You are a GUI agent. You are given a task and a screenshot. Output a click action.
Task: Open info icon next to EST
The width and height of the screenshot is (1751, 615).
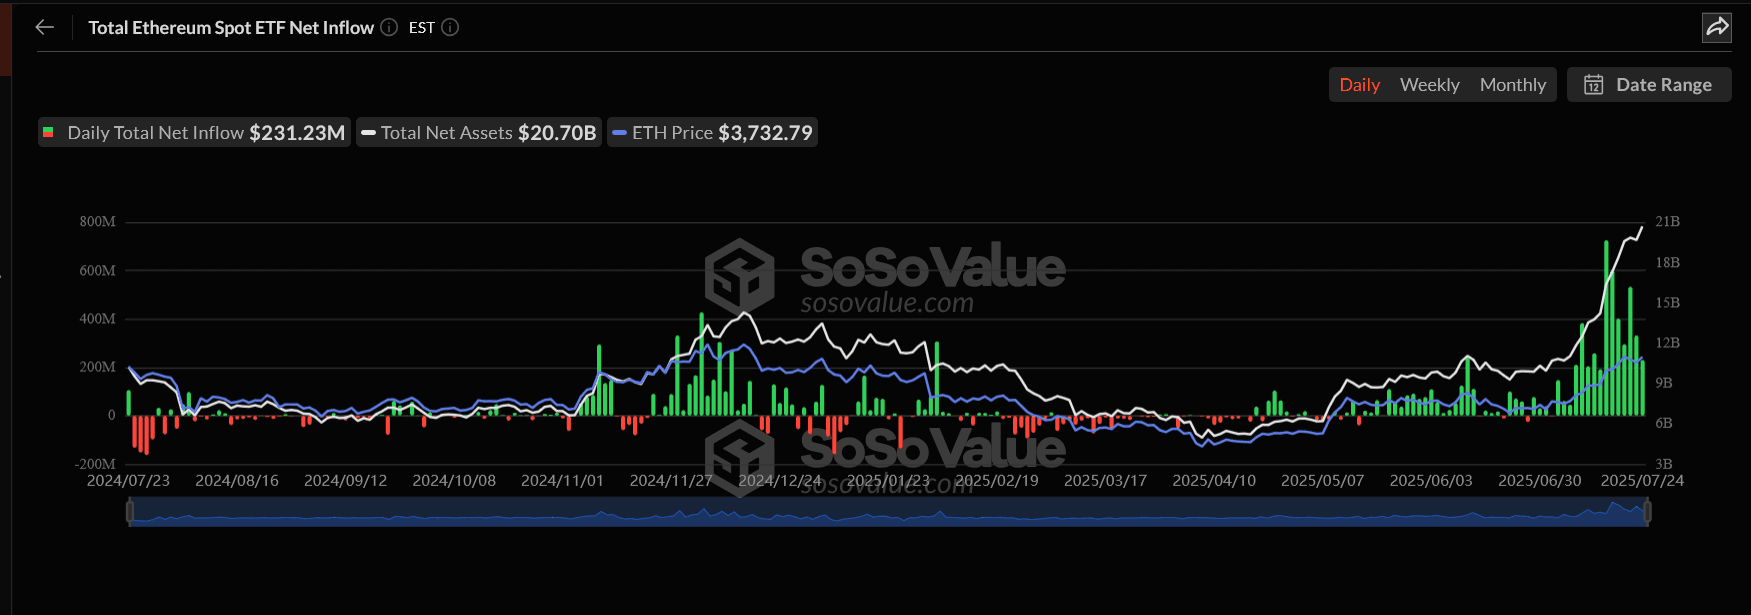coord(450,27)
